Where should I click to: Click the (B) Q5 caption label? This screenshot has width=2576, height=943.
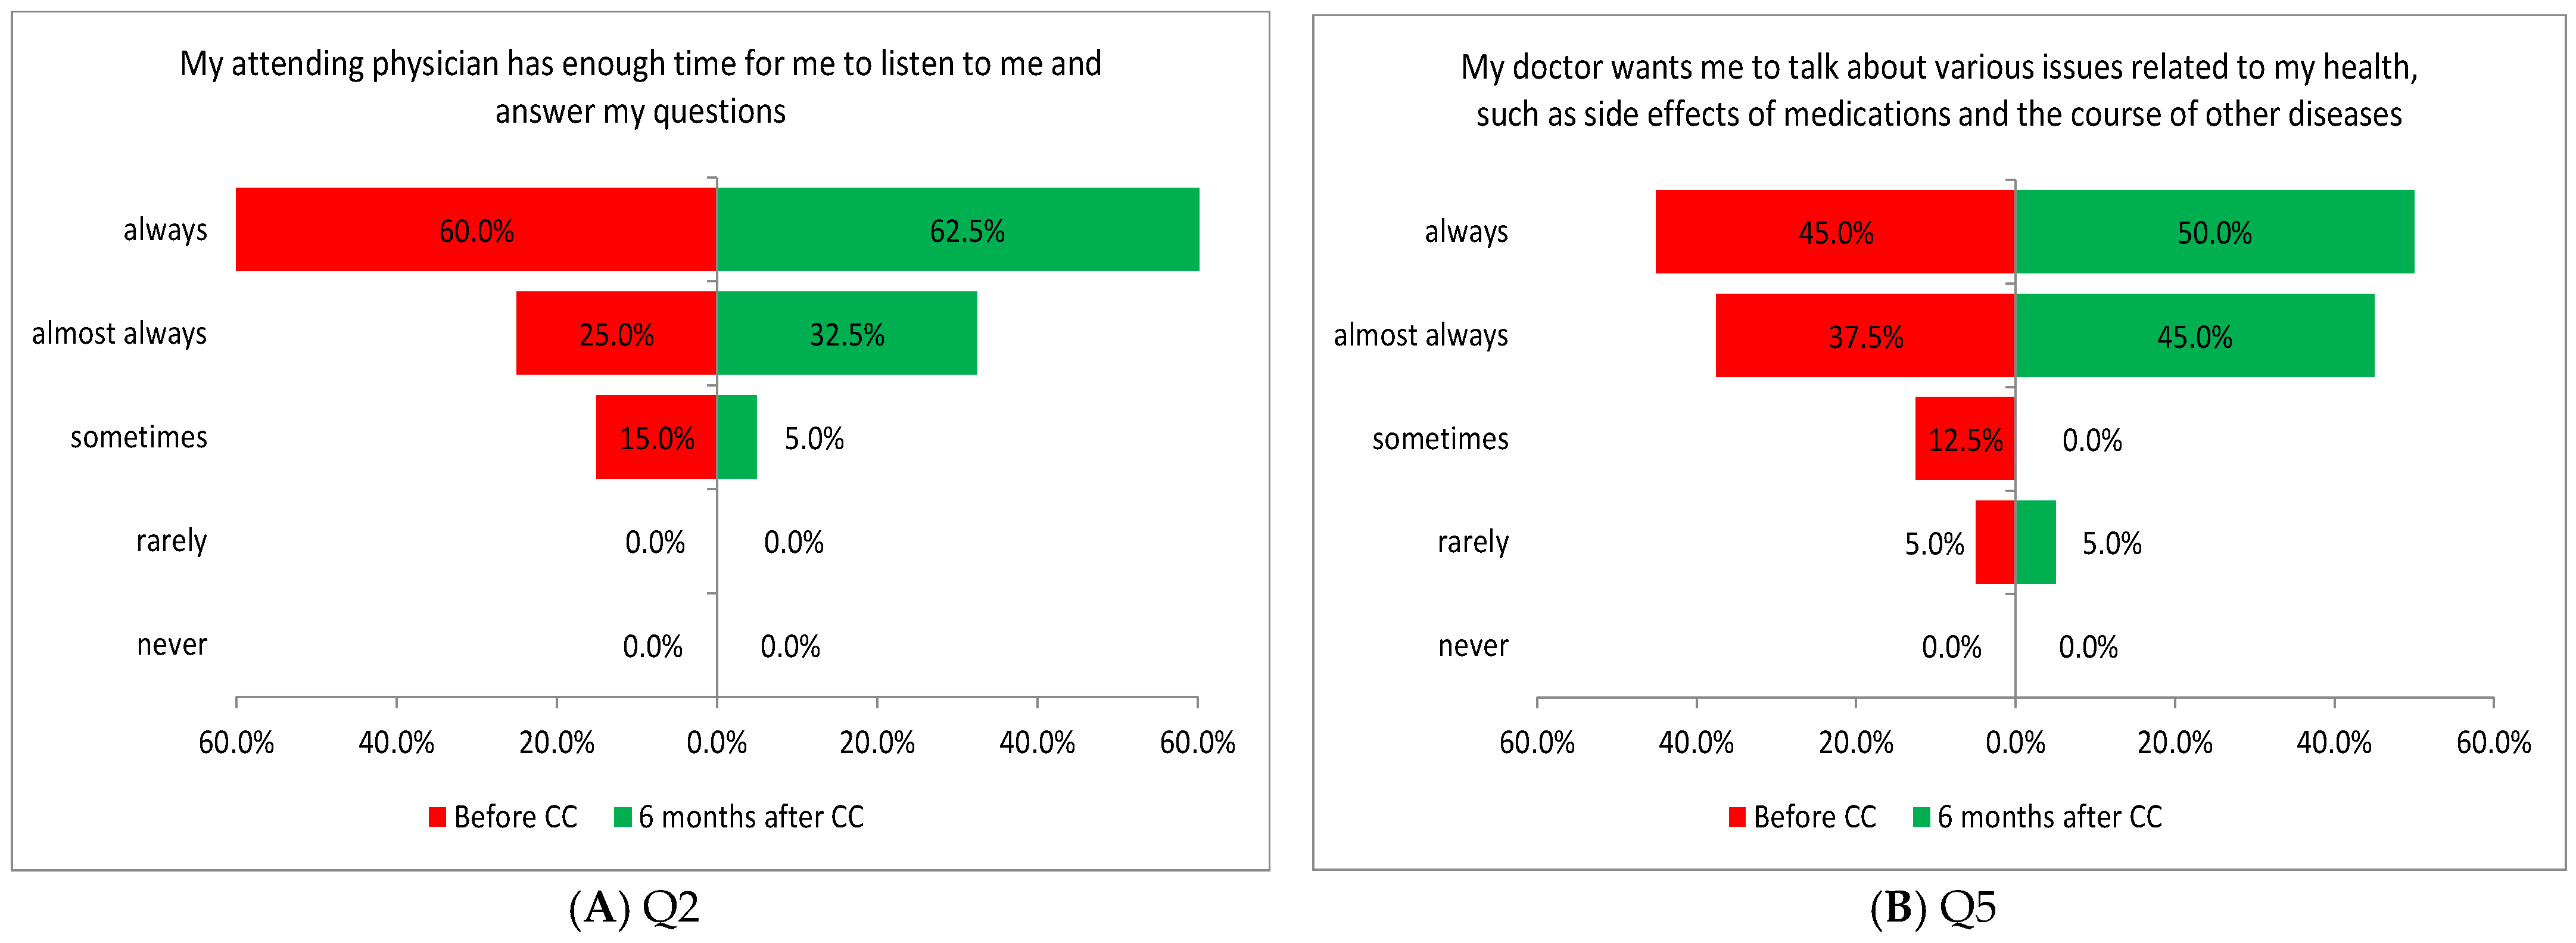point(1933,907)
